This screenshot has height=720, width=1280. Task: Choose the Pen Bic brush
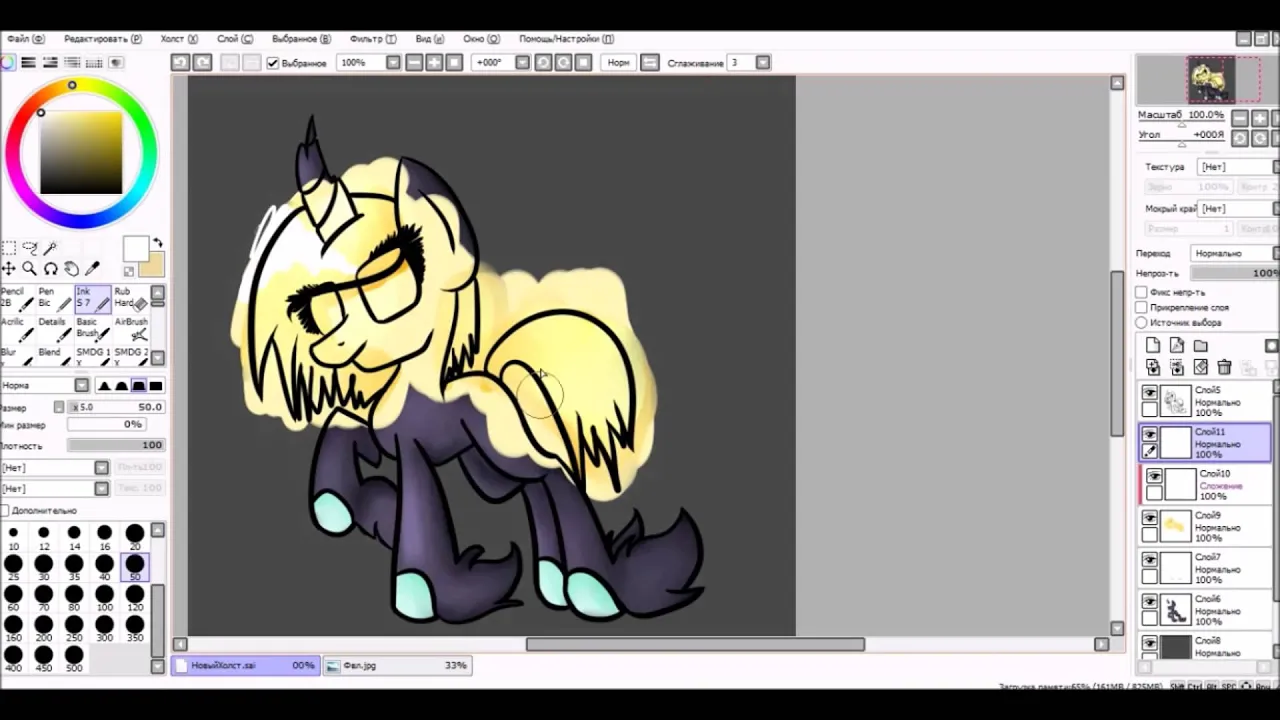tap(54, 298)
